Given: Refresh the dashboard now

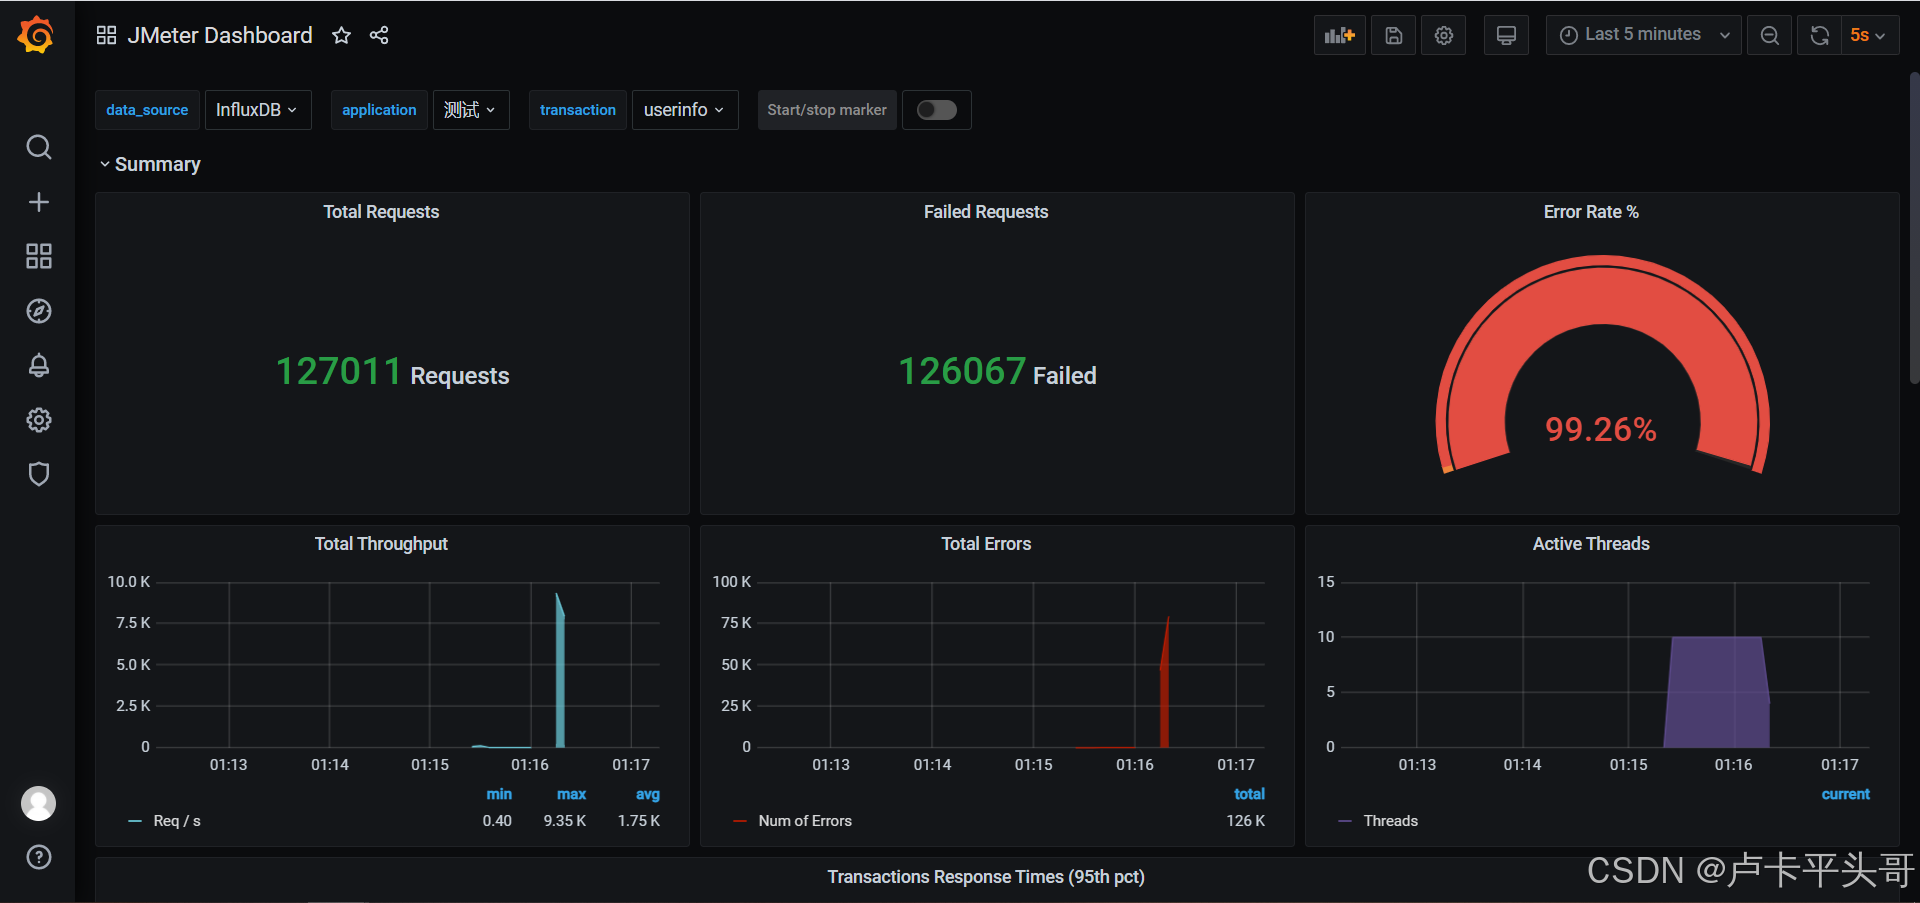Looking at the screenshot, I should pos(1819,35).
